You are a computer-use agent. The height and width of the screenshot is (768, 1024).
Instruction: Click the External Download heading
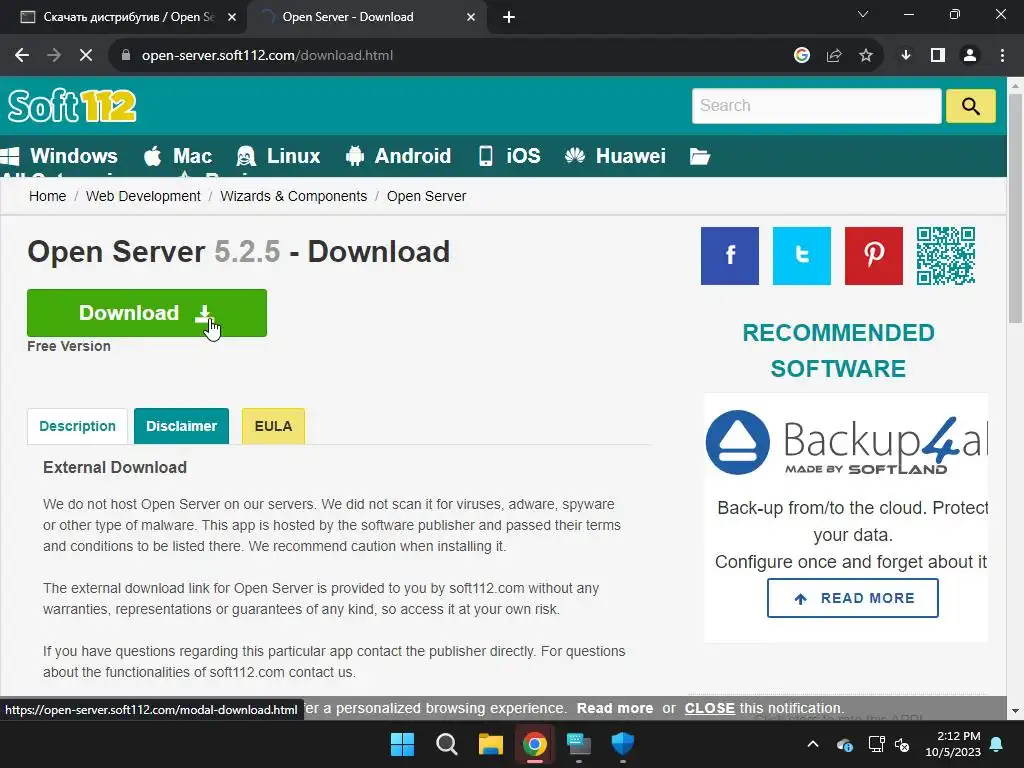pos(115,468)
